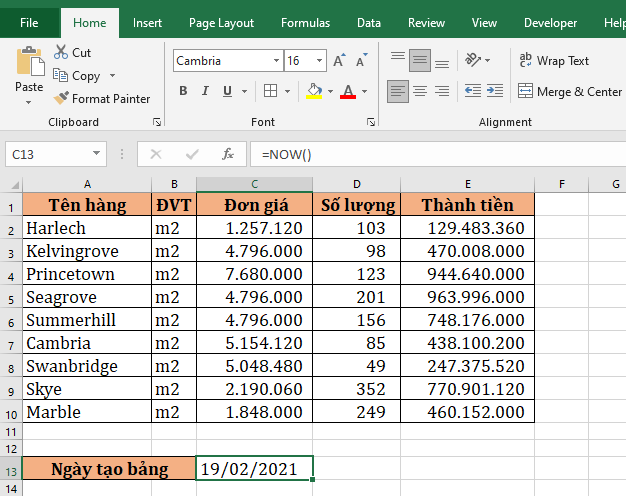The width and height of the screenshot is (626, 496).
Task: Increase font size with the larger A icon
Action: click(x=339, y=61)
